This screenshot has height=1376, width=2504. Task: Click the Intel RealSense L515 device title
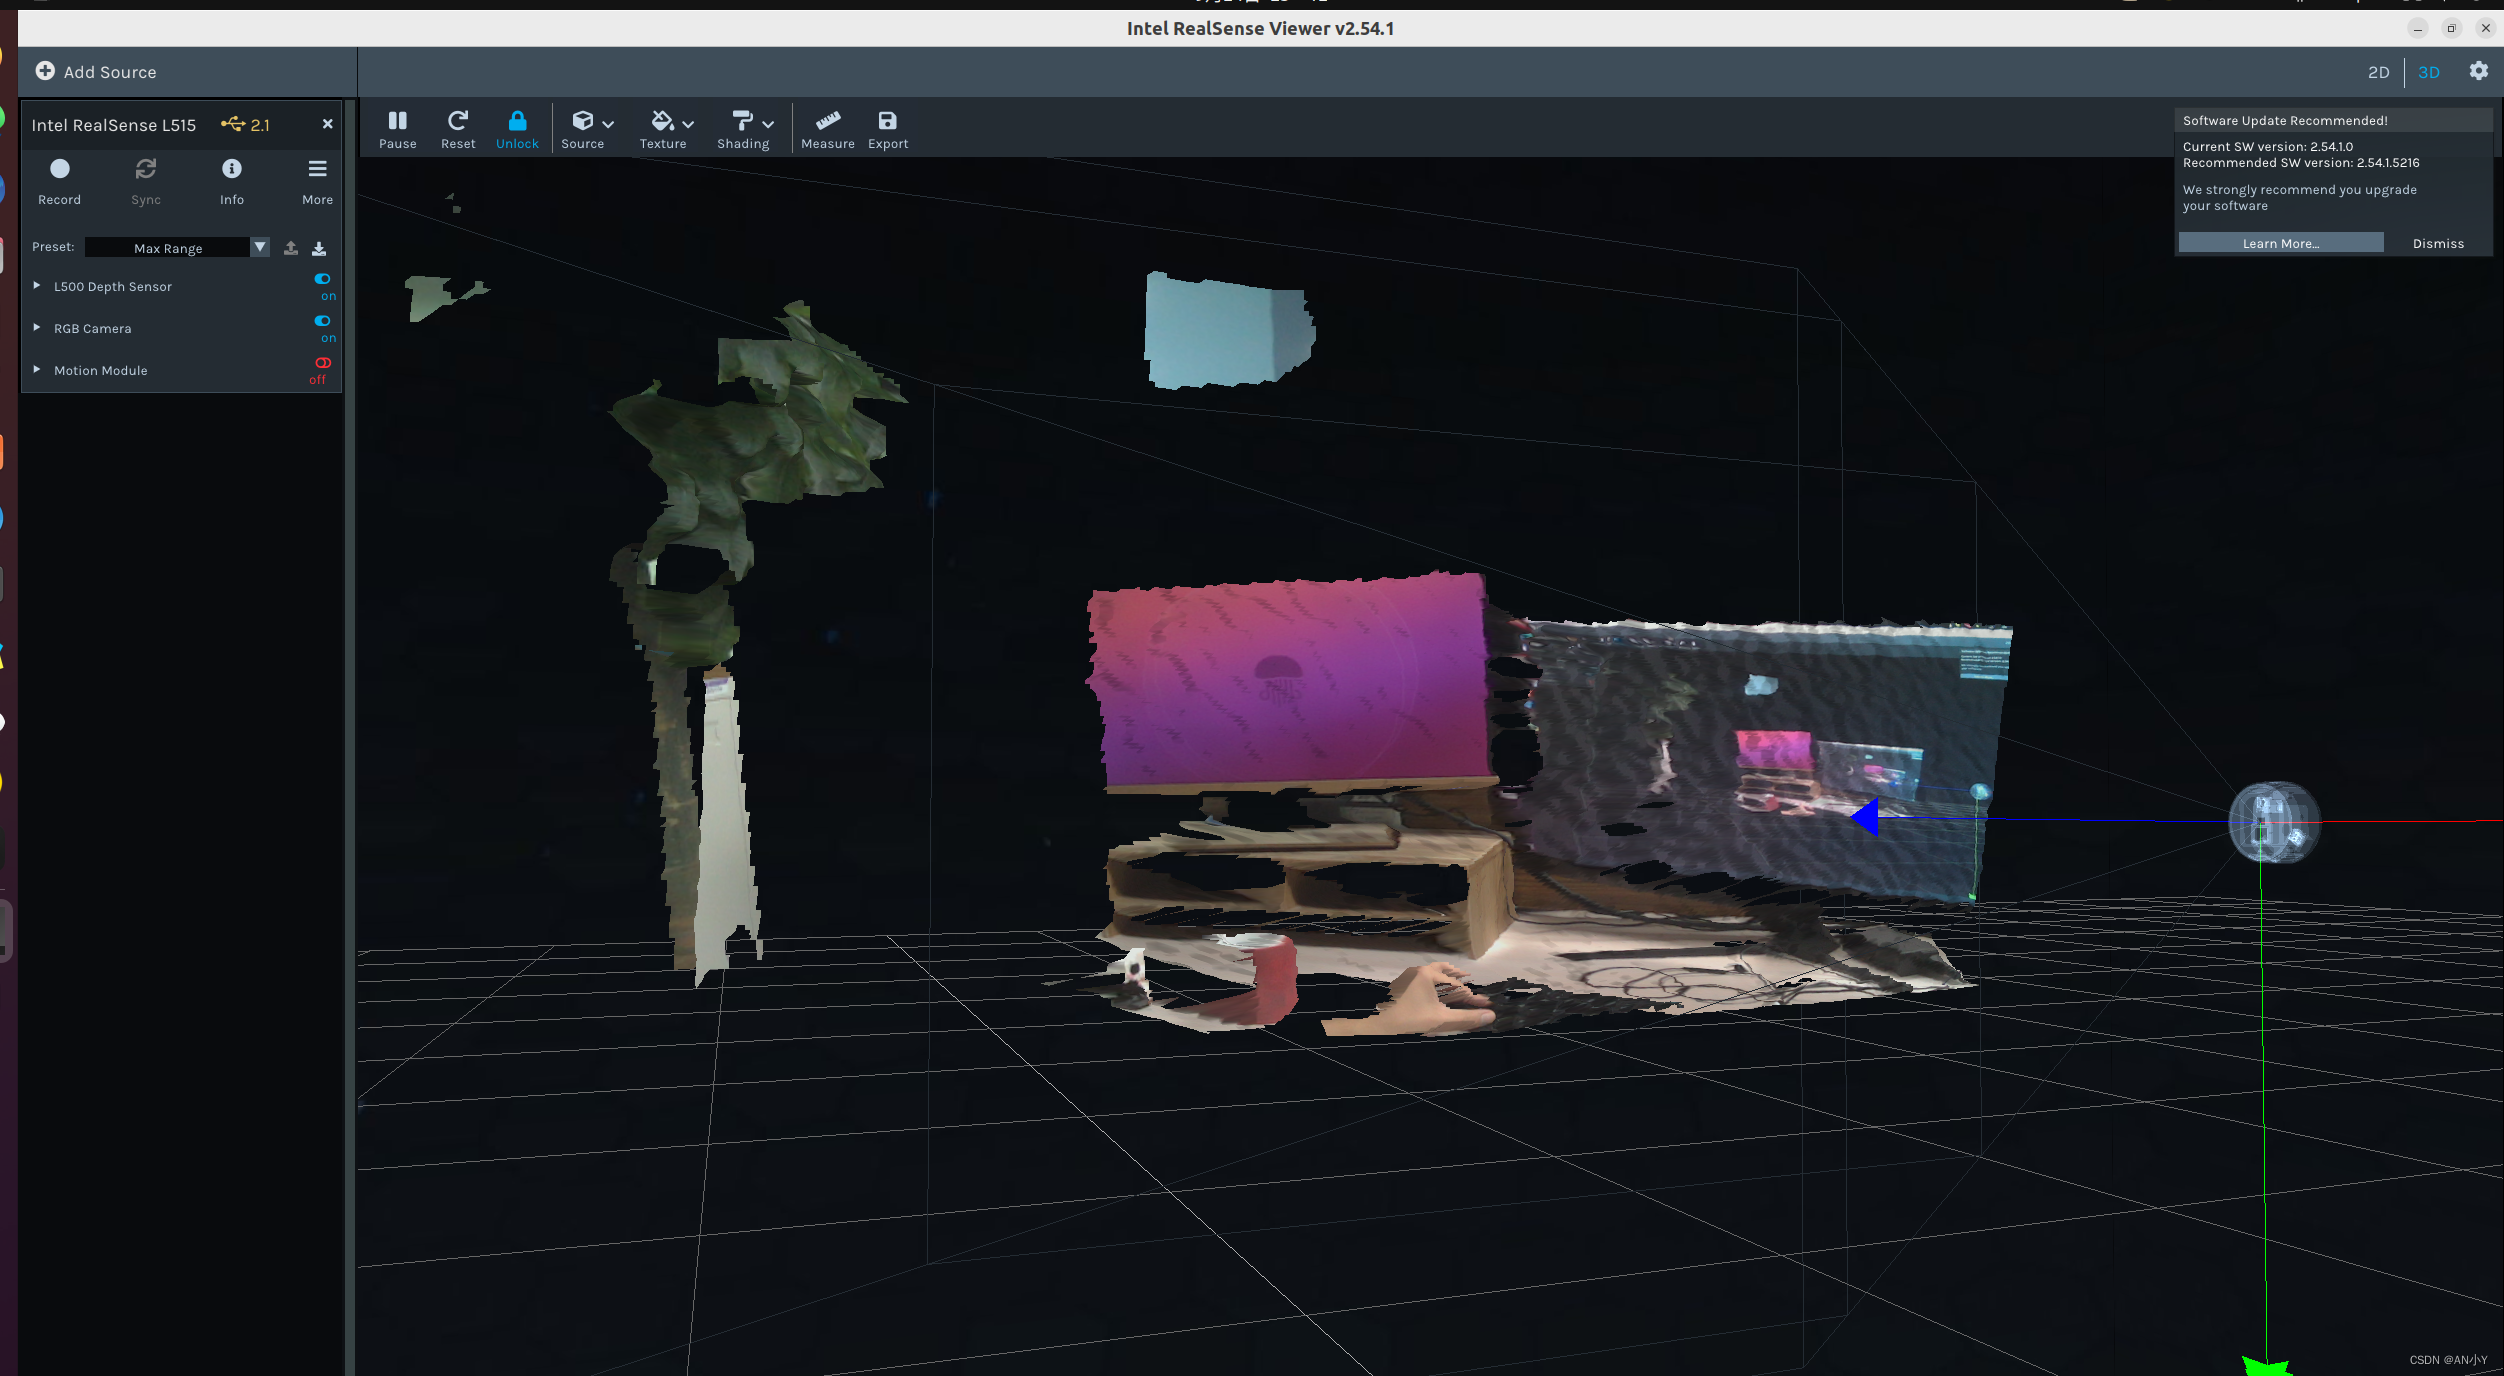(114, 125)
